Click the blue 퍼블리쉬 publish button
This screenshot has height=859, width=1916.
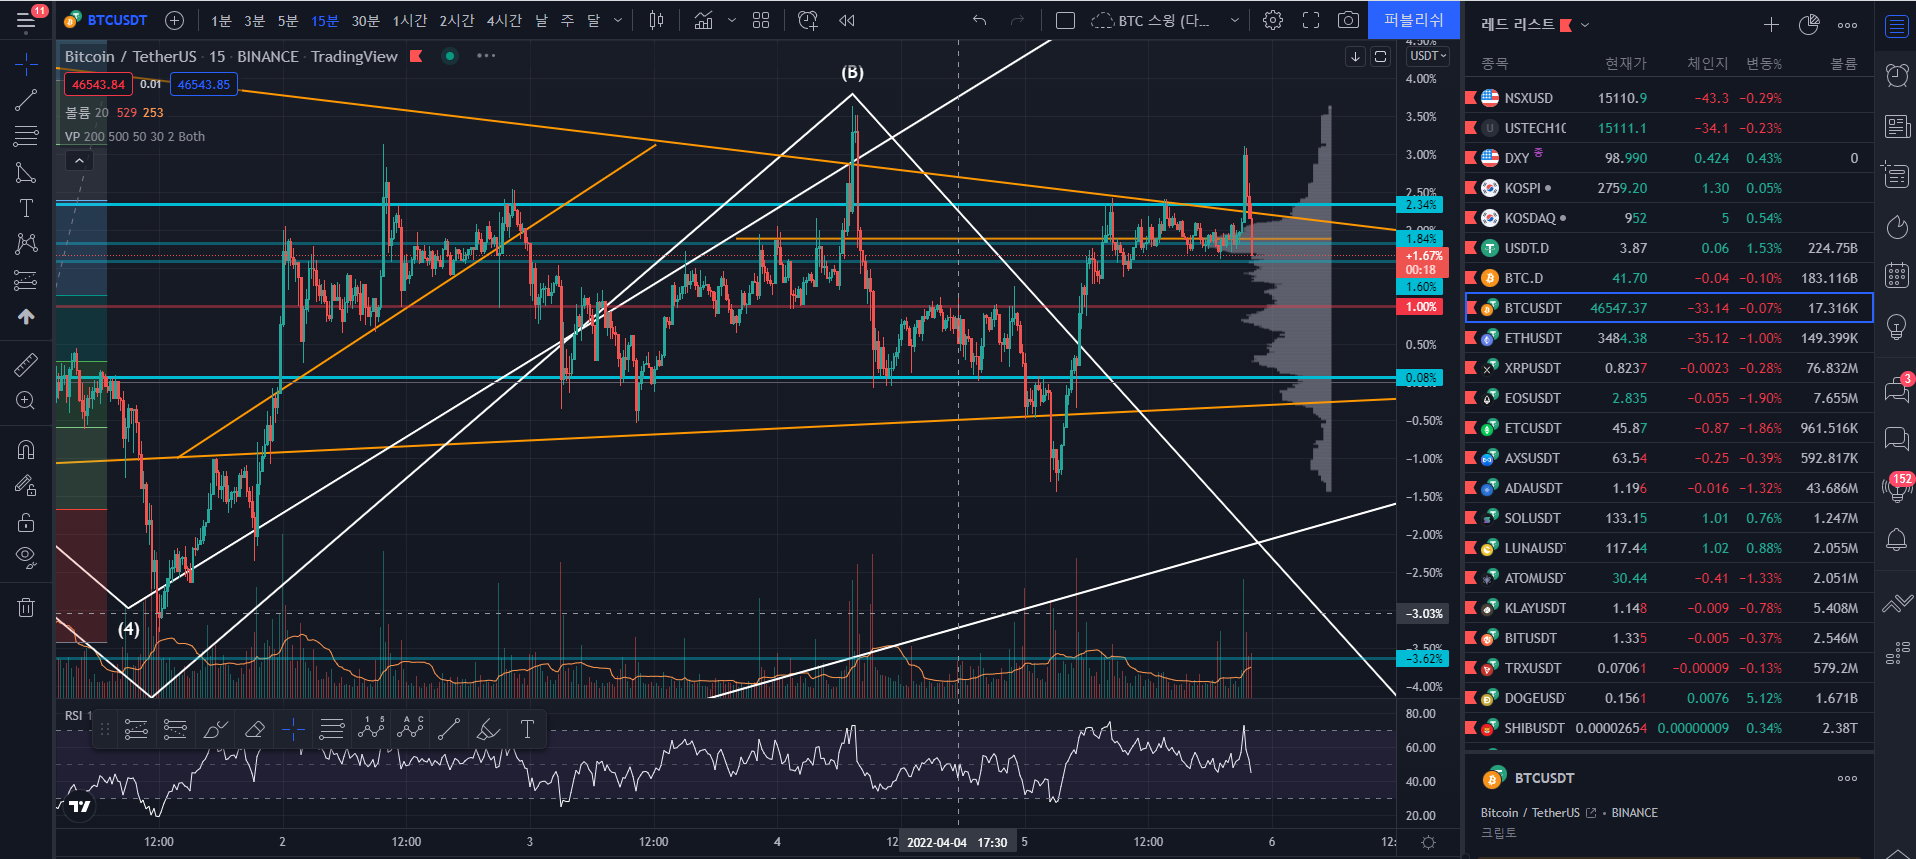tap(1413, 20)
